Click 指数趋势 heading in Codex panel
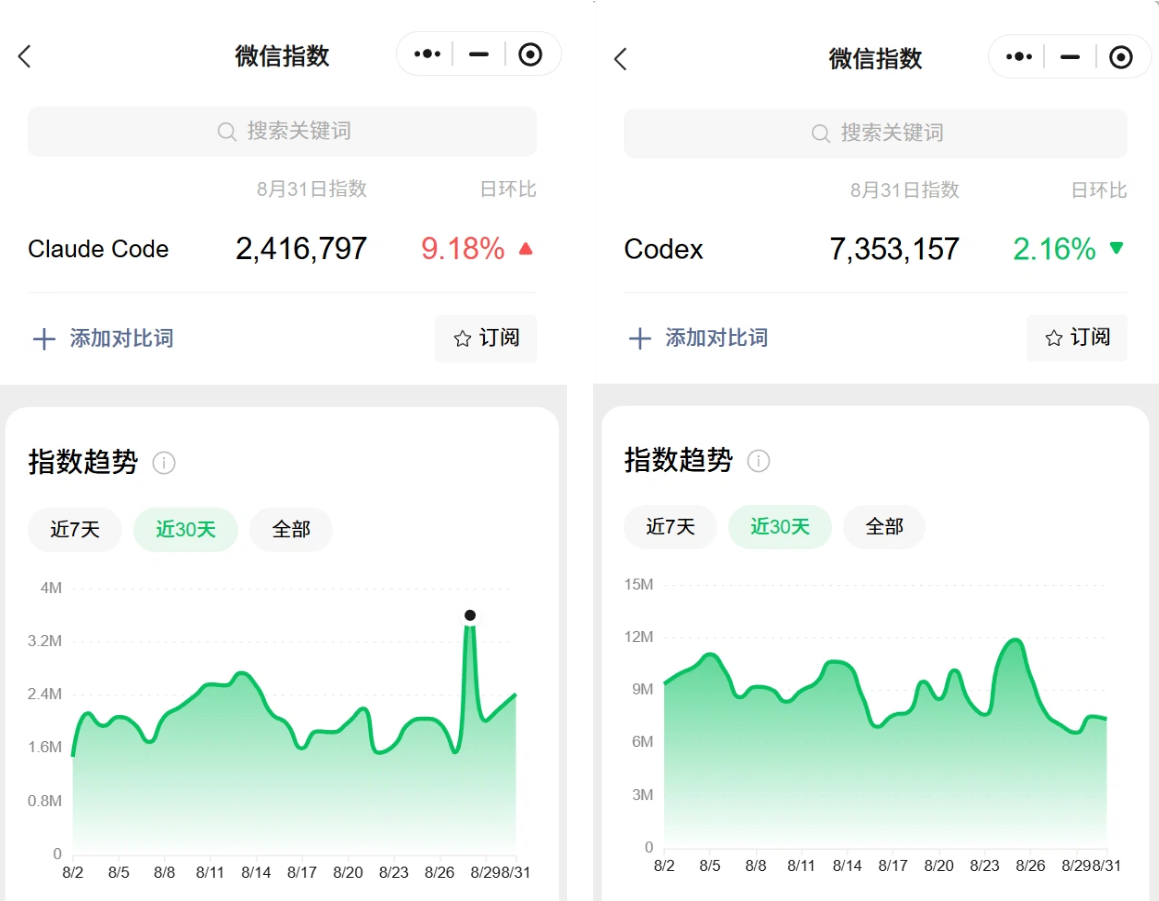 point(679,460)
